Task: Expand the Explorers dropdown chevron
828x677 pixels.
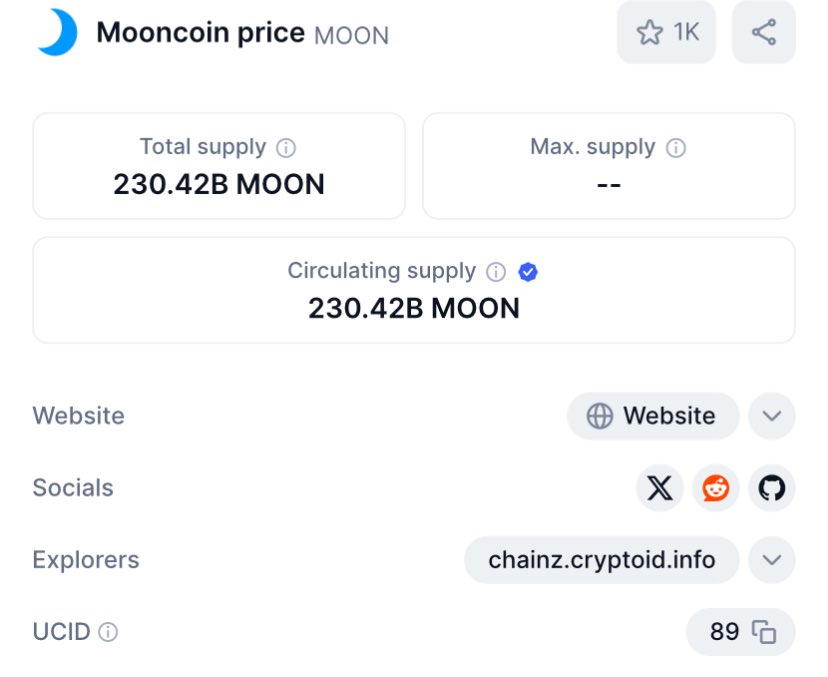Action: coord(771,560)
